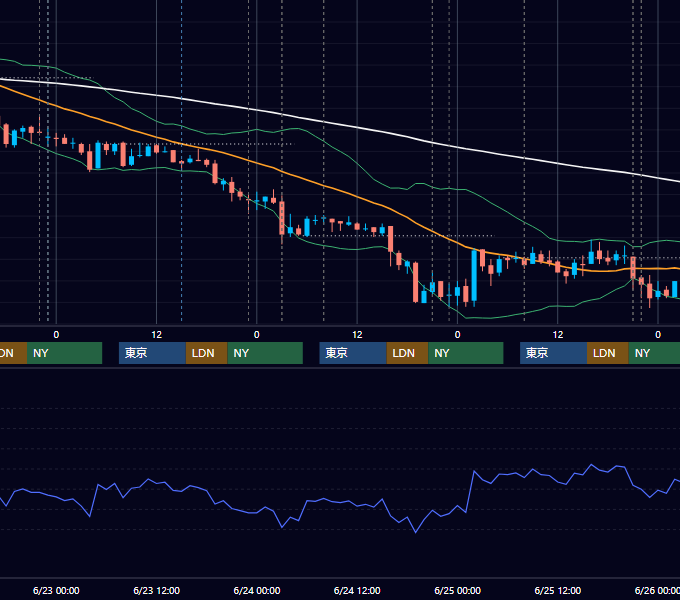Click the 6/24 00:00 date label

(x=257, y=590)
